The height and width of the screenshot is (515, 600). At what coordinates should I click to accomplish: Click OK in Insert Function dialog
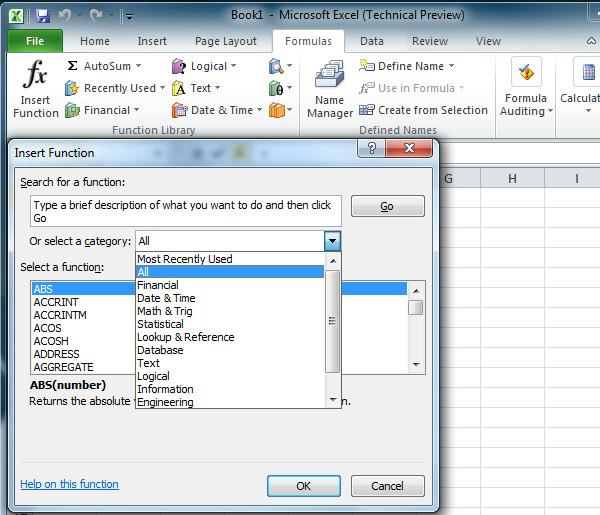click(303, 486)
